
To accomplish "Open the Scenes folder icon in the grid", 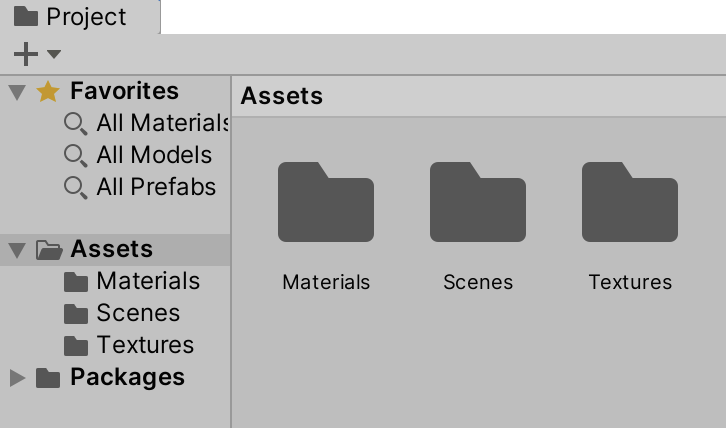I will pos(477,203).
